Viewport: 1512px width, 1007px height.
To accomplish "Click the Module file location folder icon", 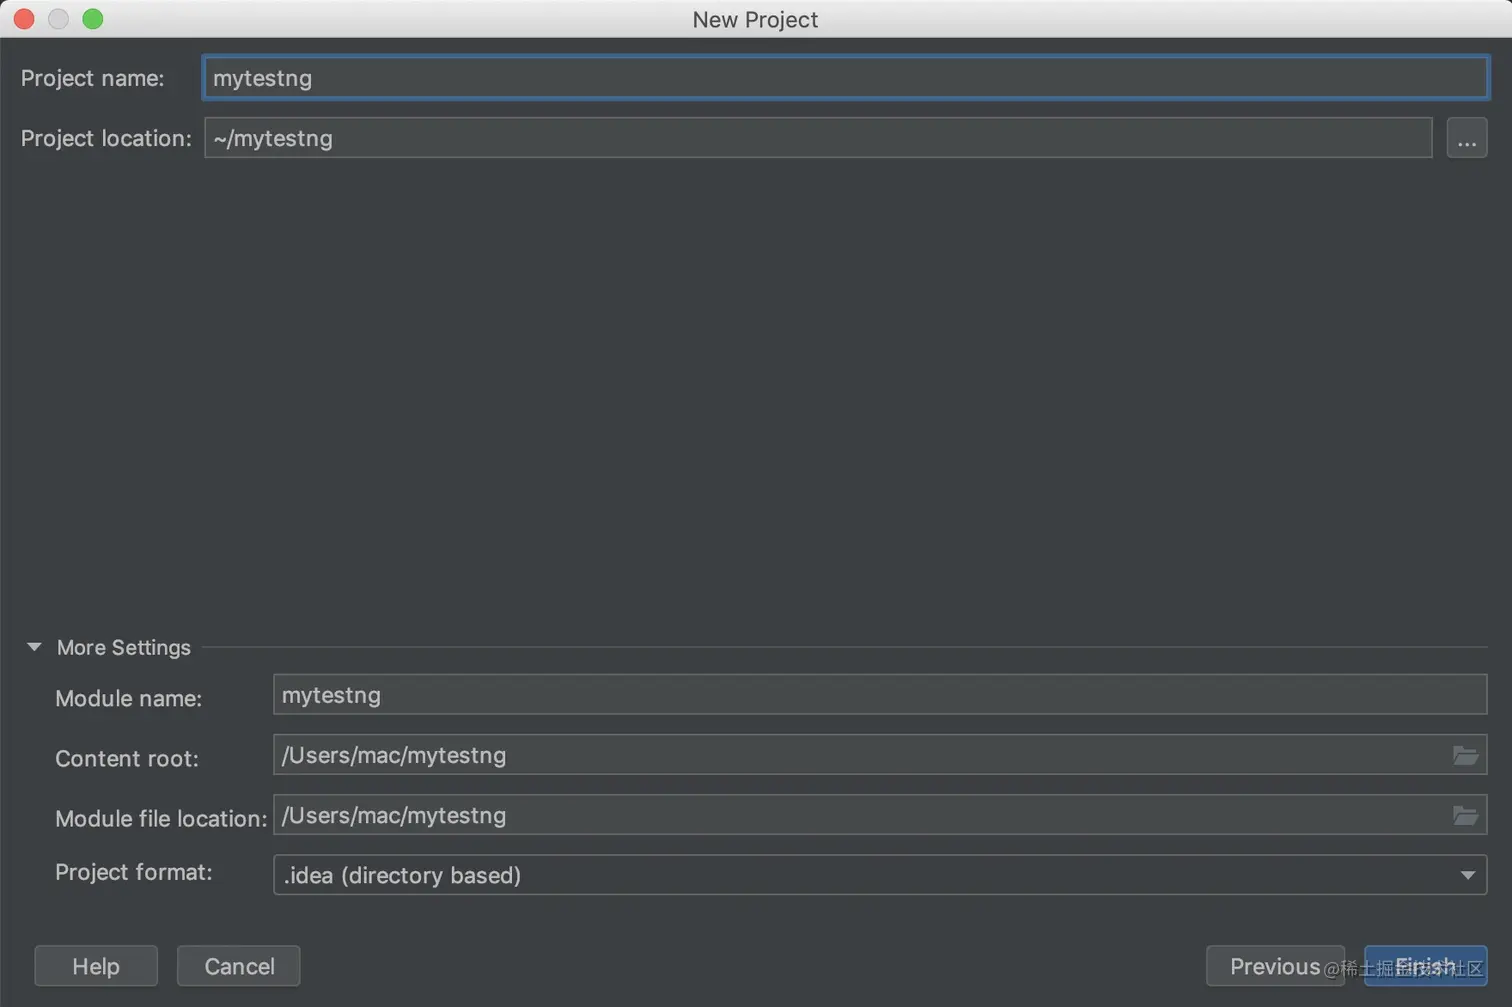I will click(x=1465, y=816).
